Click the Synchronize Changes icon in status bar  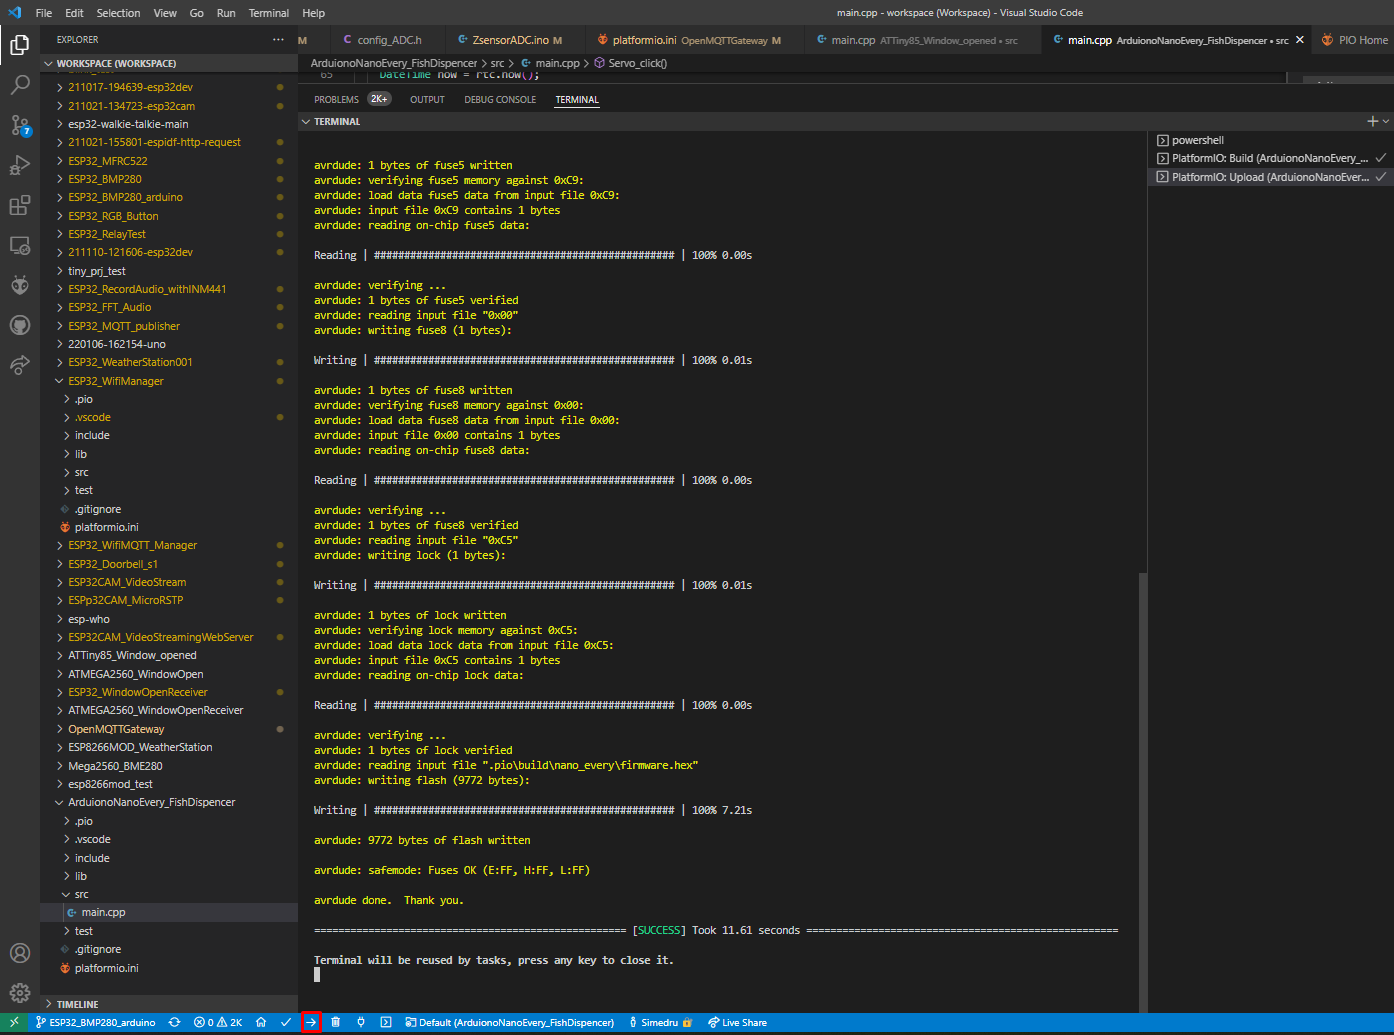[x=175, y=1022]
